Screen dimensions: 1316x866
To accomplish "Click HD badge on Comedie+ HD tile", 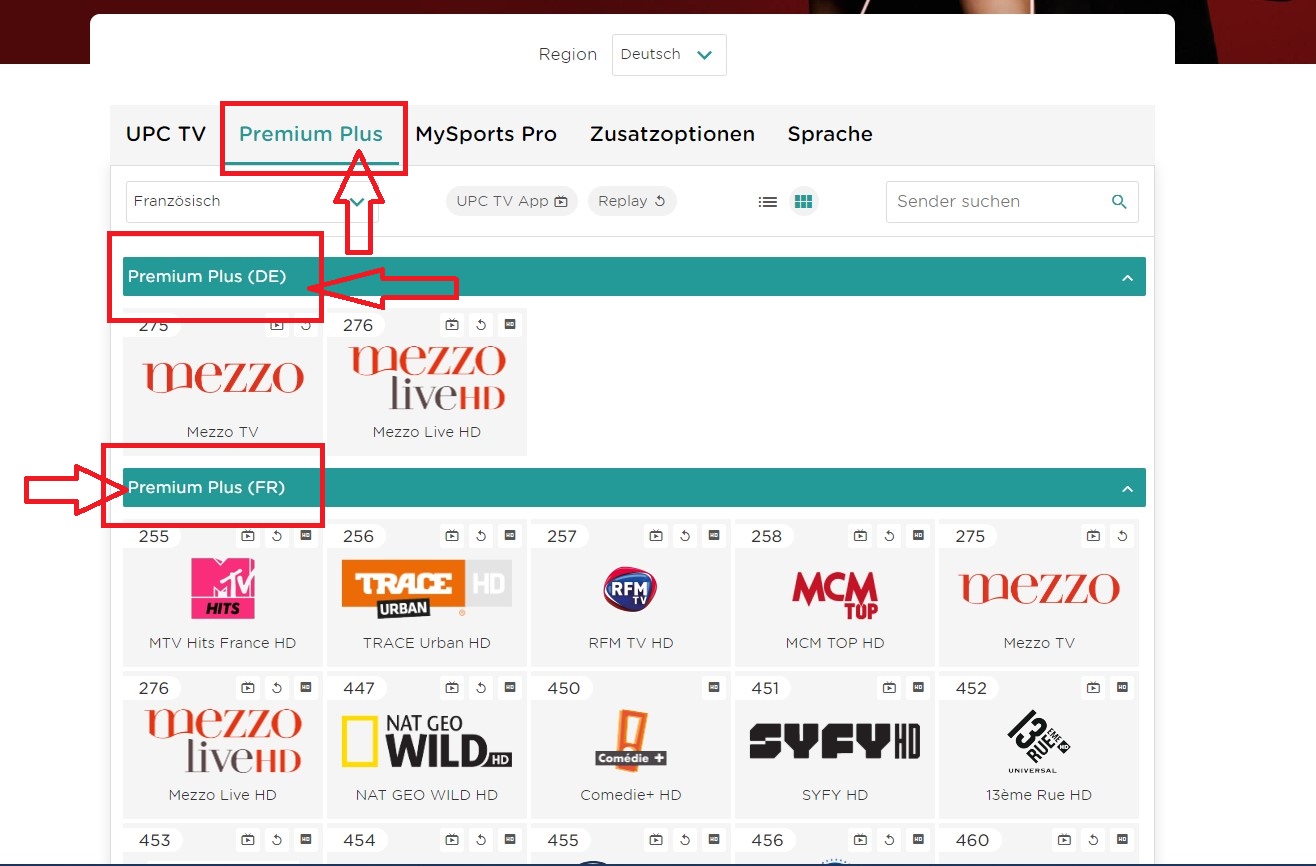I will [x=714, y=688].
